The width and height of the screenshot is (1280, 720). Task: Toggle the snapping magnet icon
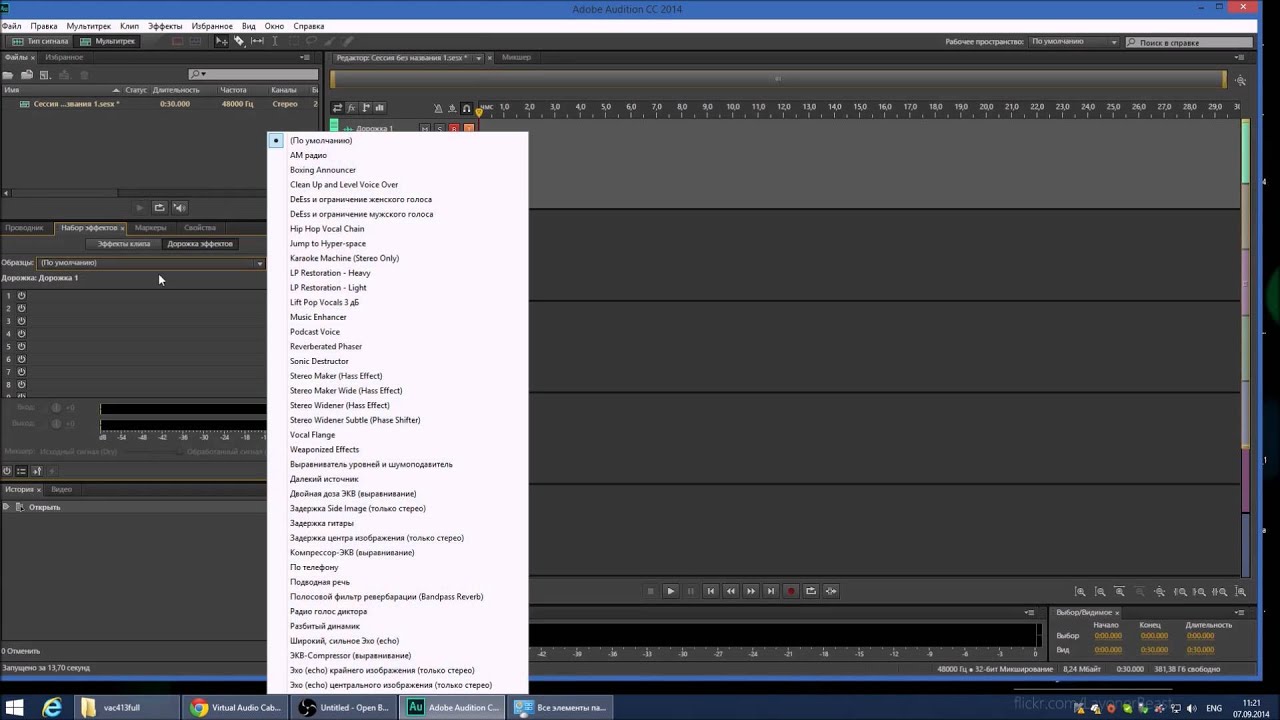(466, 108)
